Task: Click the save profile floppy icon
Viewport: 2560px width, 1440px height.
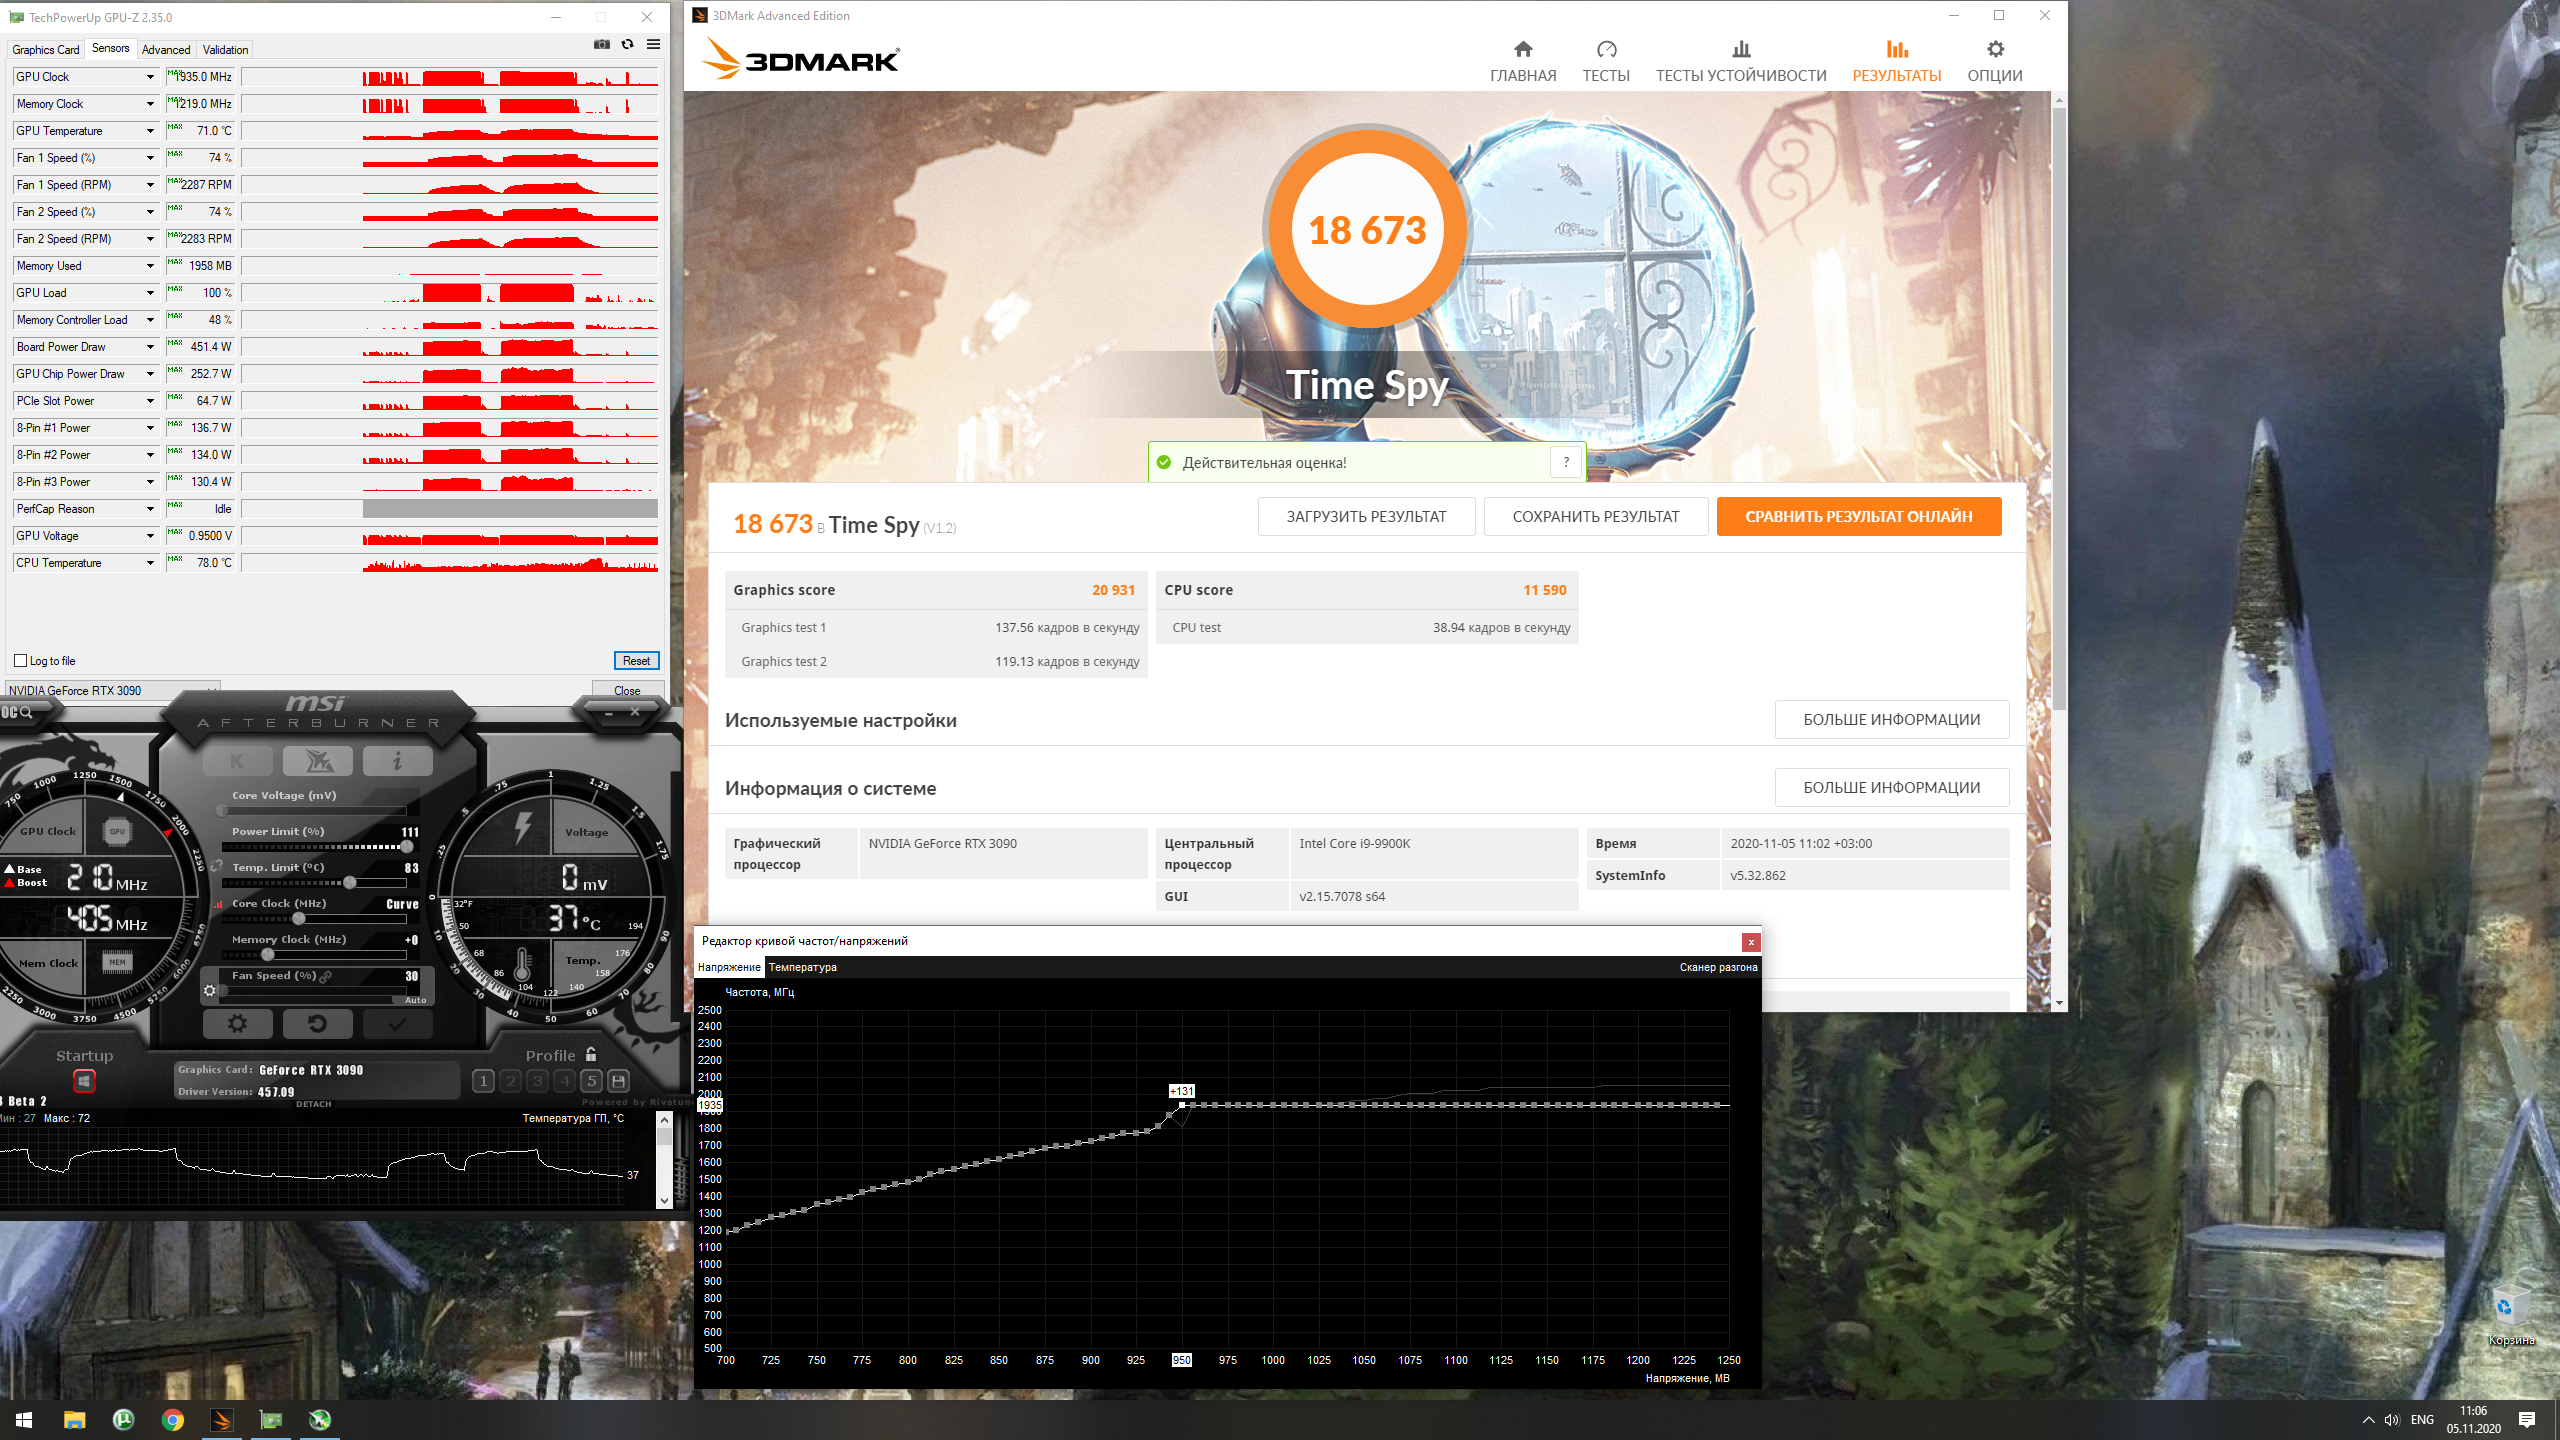Action: [x=618, y=1081]
